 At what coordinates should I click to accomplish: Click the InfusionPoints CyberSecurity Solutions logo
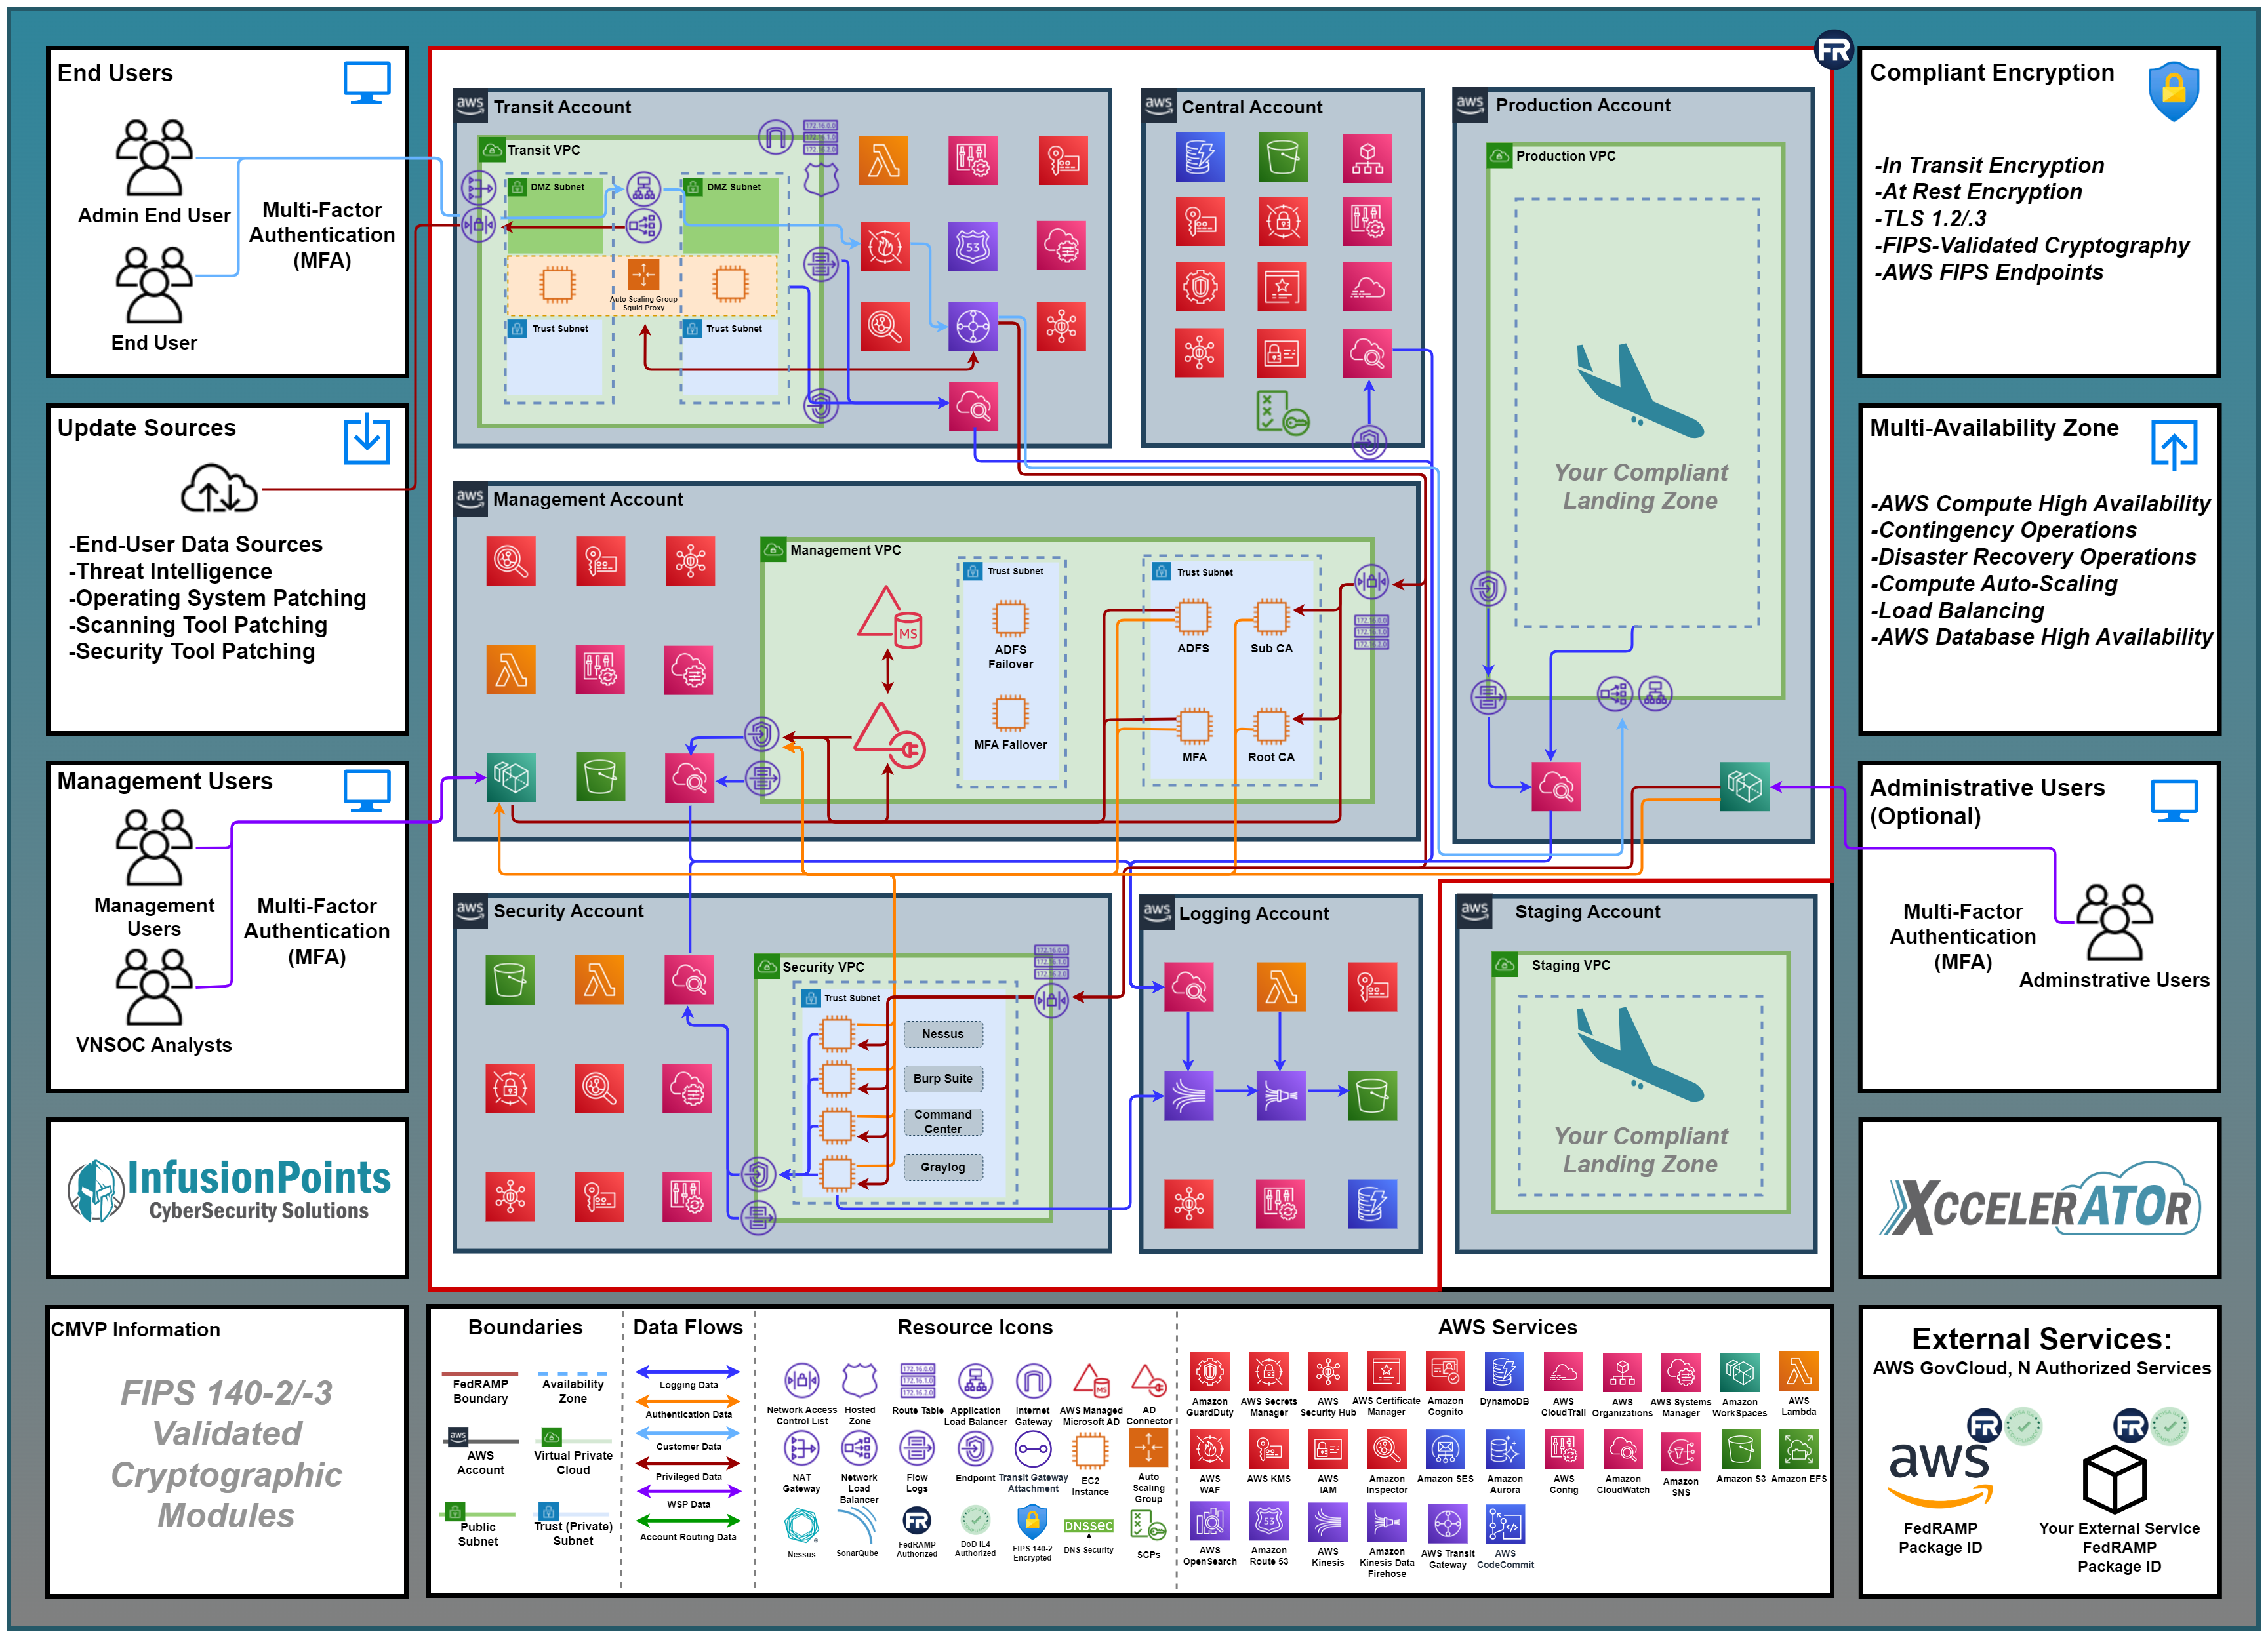pos(228,1192)
